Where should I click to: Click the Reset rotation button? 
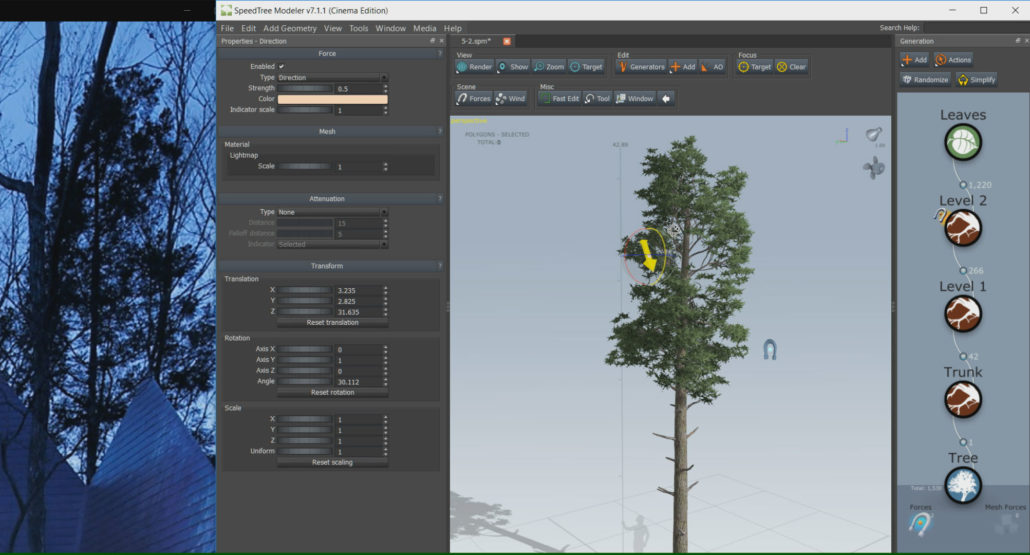pos(332,392)
